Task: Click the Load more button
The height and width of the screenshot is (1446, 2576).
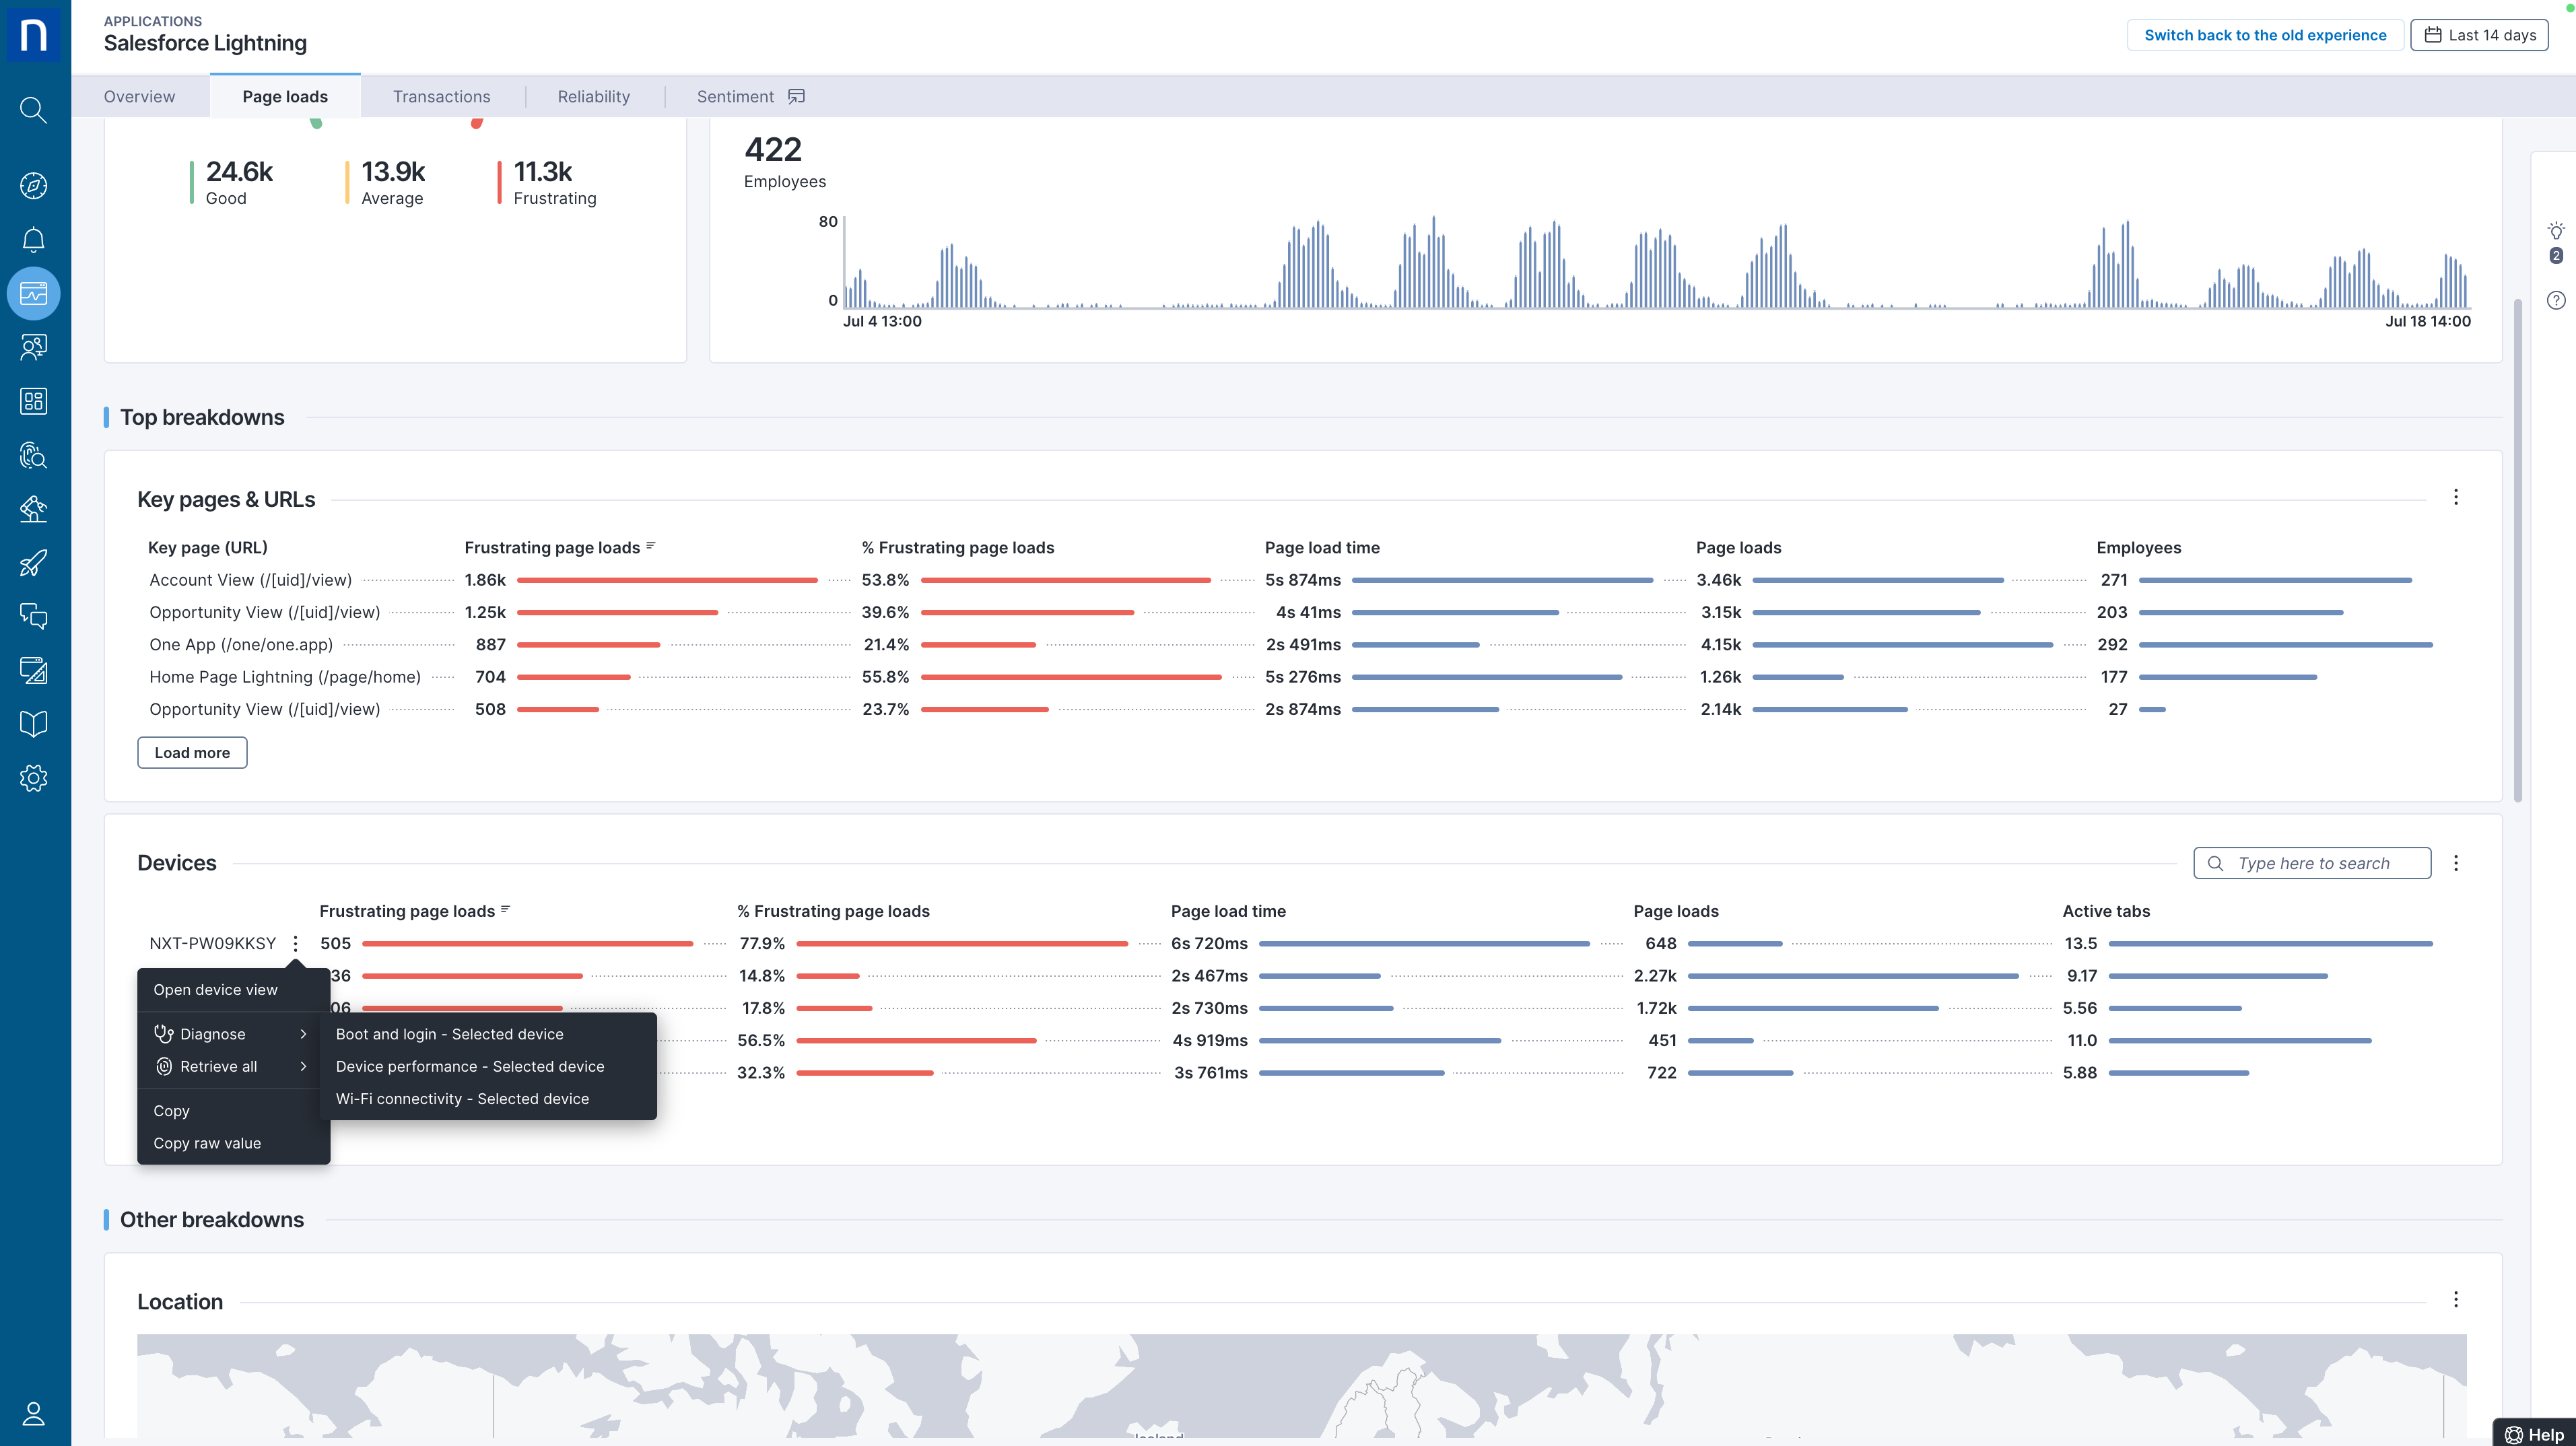Action: coord(192,753)
